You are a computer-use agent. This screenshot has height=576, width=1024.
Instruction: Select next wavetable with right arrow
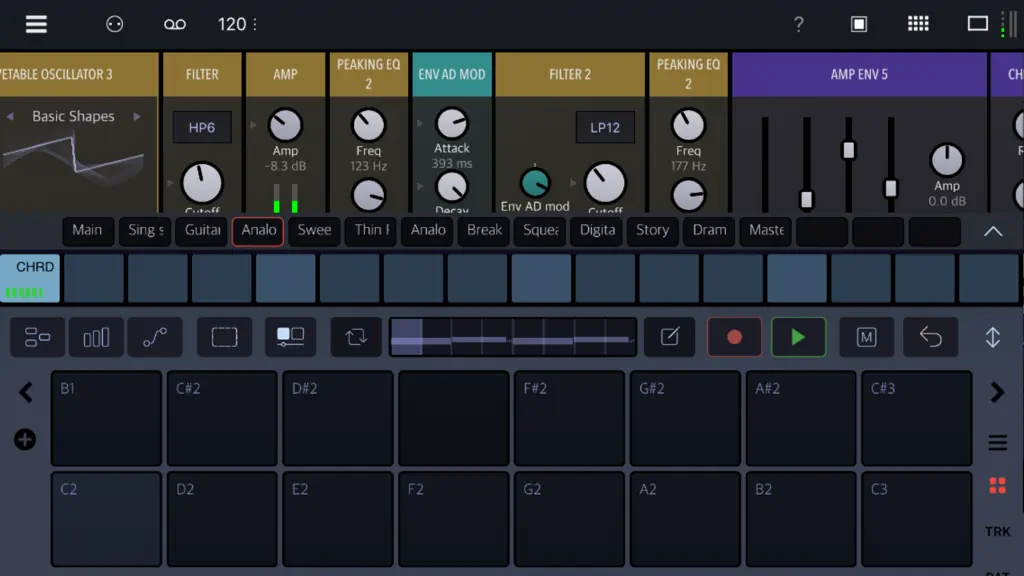(x=137, y=117)
